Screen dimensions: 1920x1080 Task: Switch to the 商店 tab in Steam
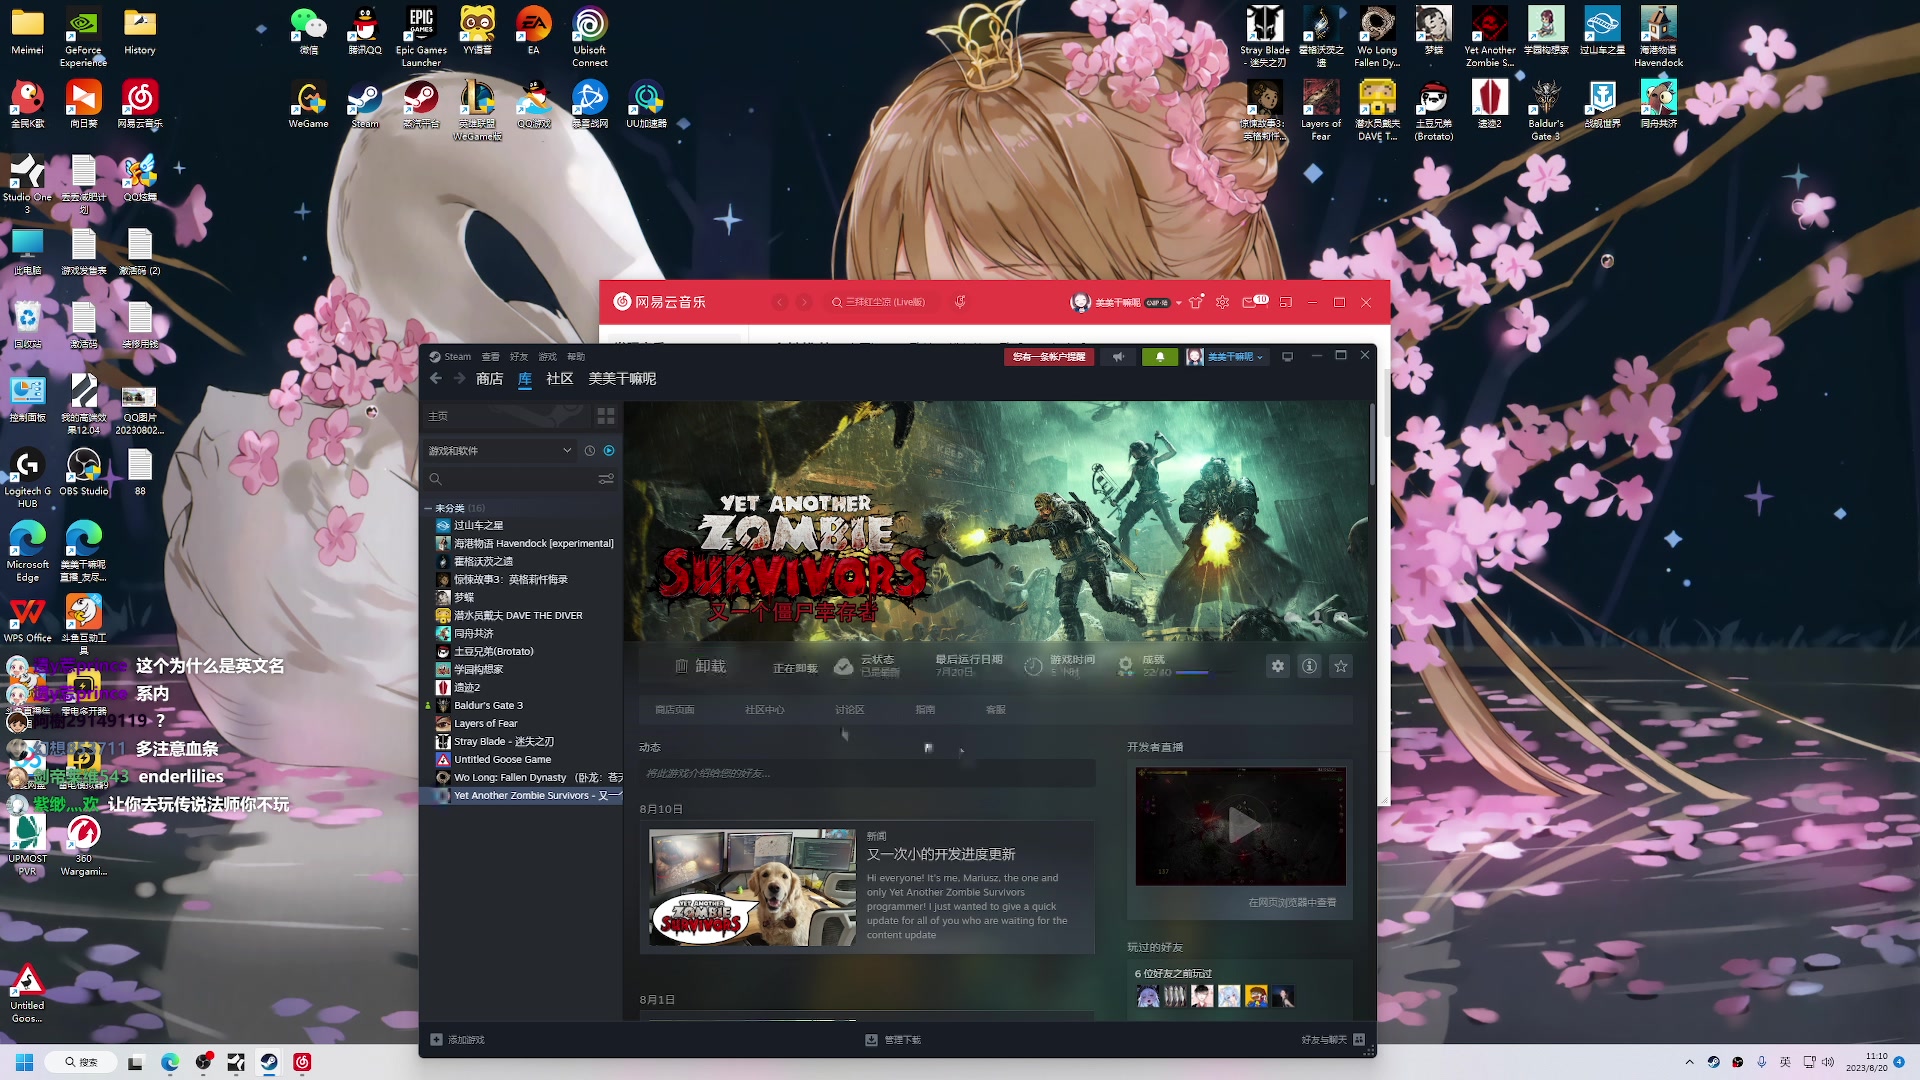pos(489,379)
